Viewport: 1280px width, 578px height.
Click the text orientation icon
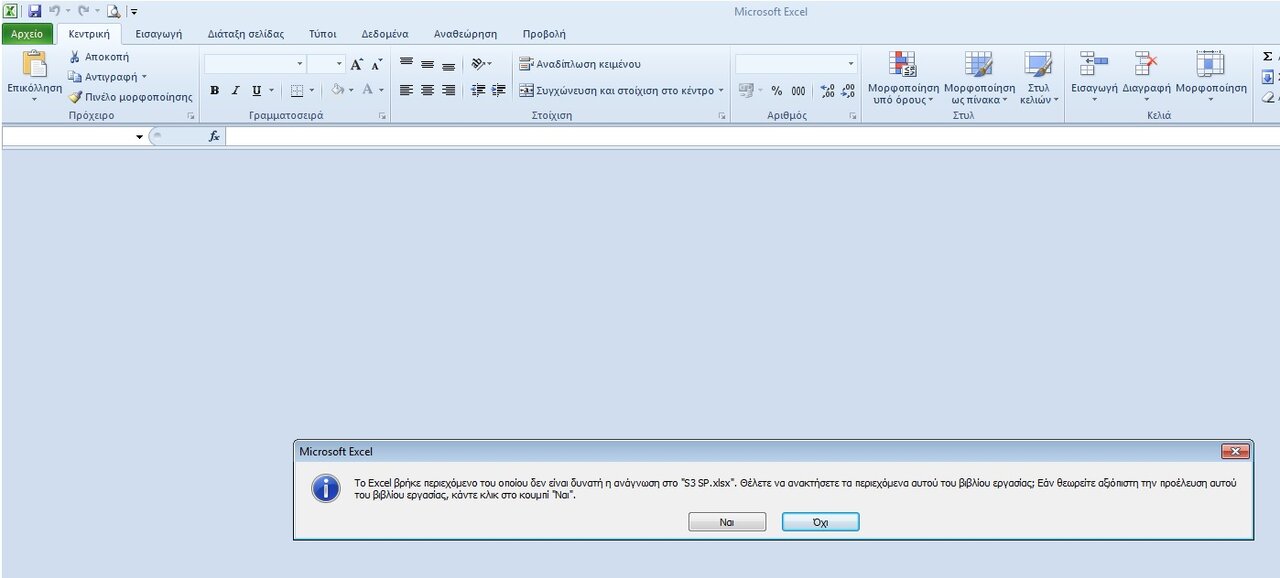[478, 64]
